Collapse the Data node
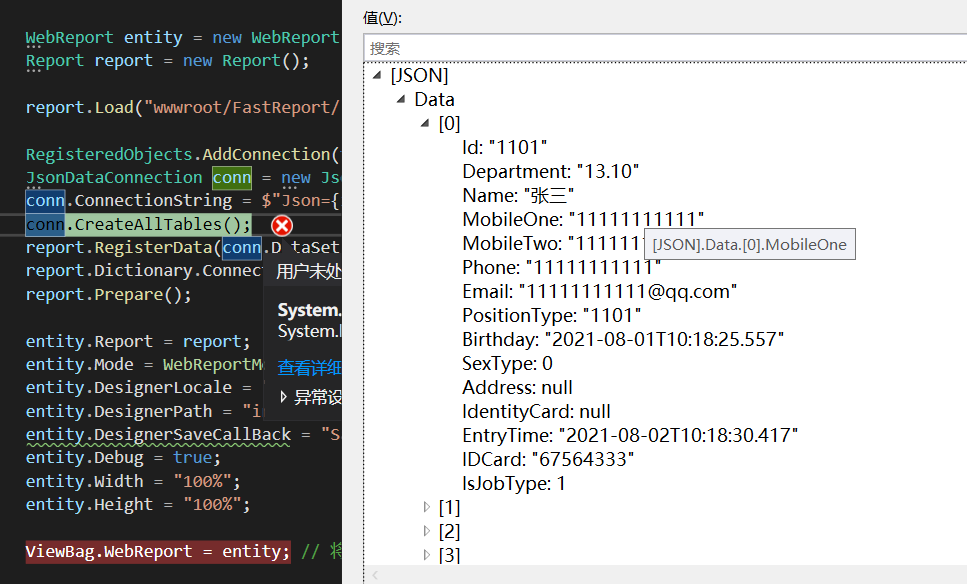967x584 pixels. pos(401,99)
